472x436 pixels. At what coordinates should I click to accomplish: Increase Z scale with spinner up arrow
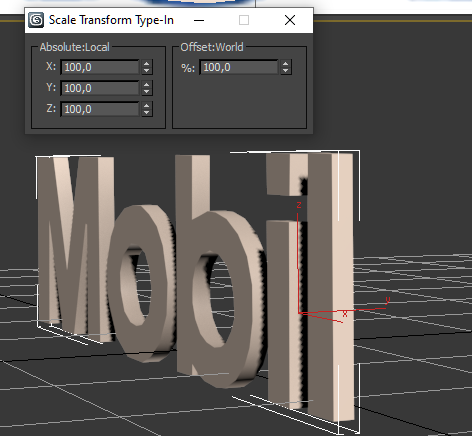[147, 105]
